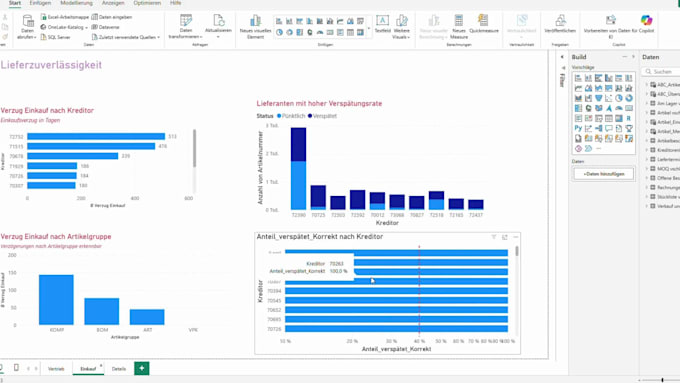Viewport: 680px width, 383px height.
Task: Click the Quickmeasure icon
Action: coord(483,20)
